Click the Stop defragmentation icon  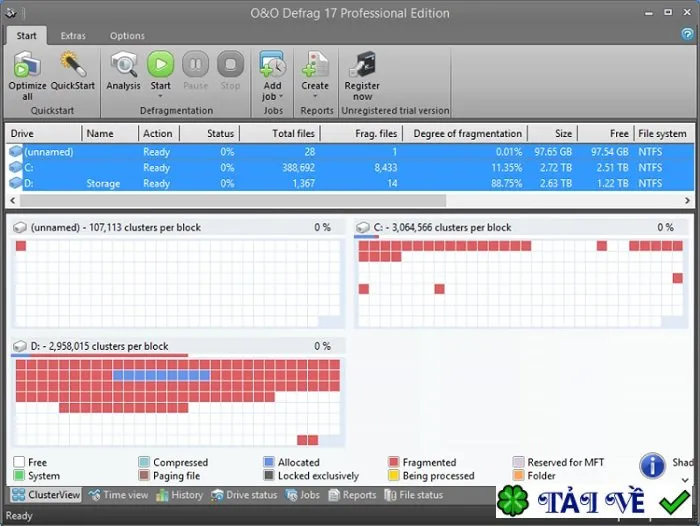point(230,64)
